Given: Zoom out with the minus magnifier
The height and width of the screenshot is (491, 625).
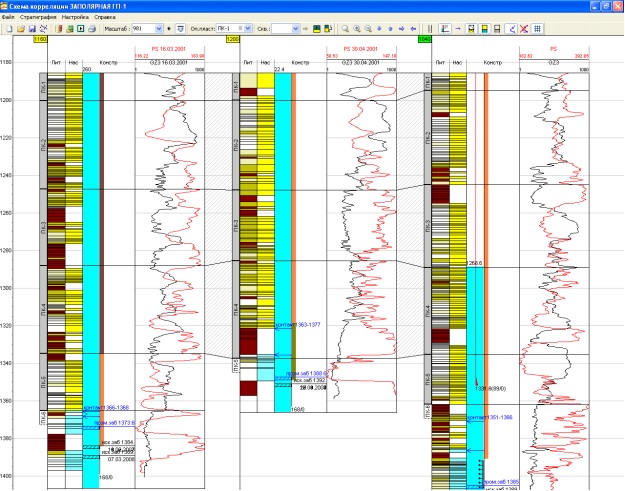Looking at the screenshot, I should (x=368, y=29).
